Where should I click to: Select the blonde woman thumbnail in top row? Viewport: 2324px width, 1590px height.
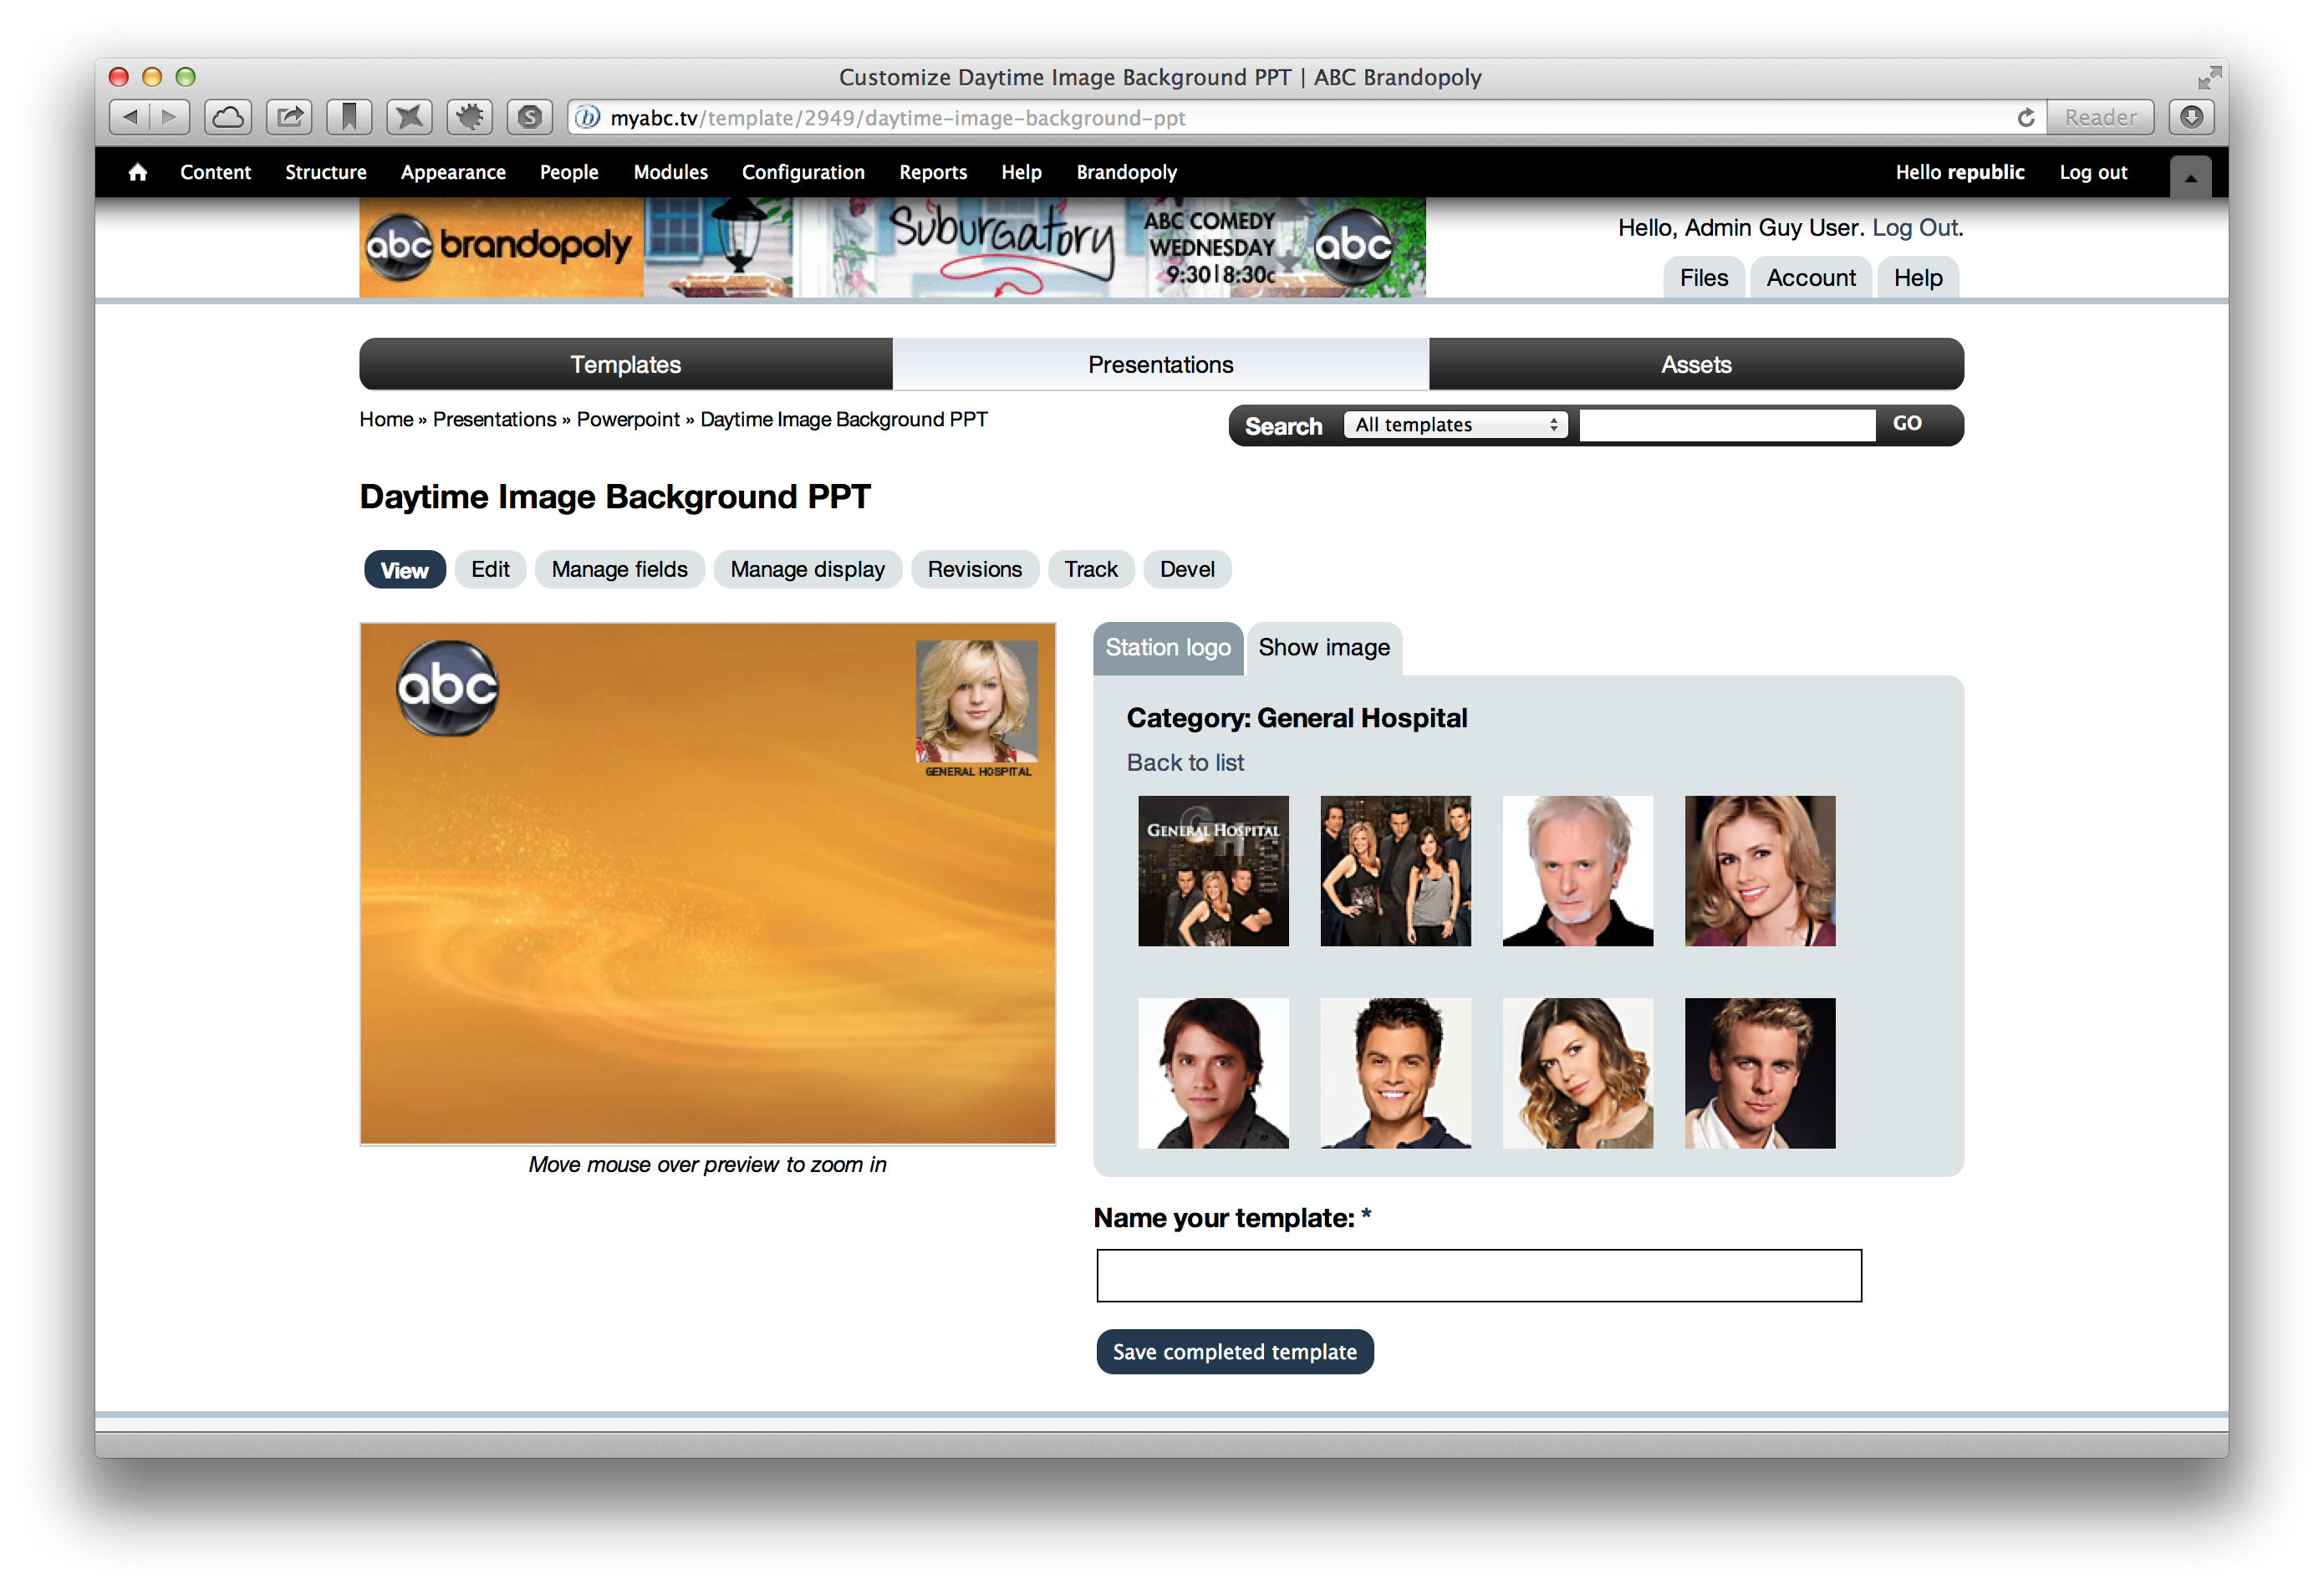1759,871
